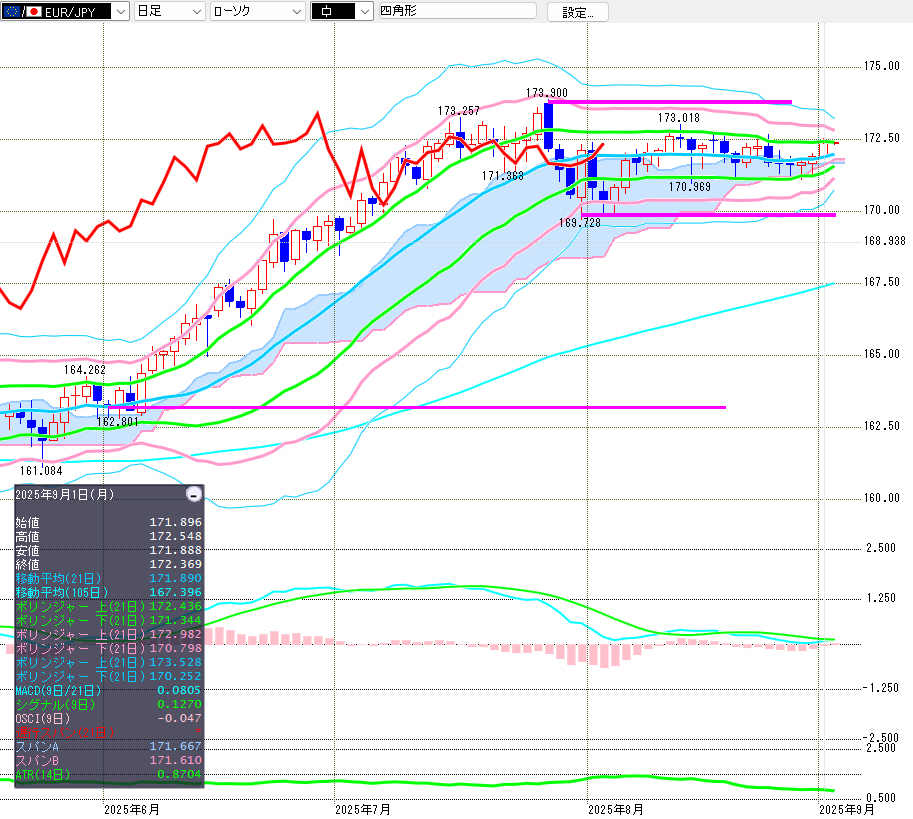
Task: Select the 高値 value 172.548
Action: point(176,536)
